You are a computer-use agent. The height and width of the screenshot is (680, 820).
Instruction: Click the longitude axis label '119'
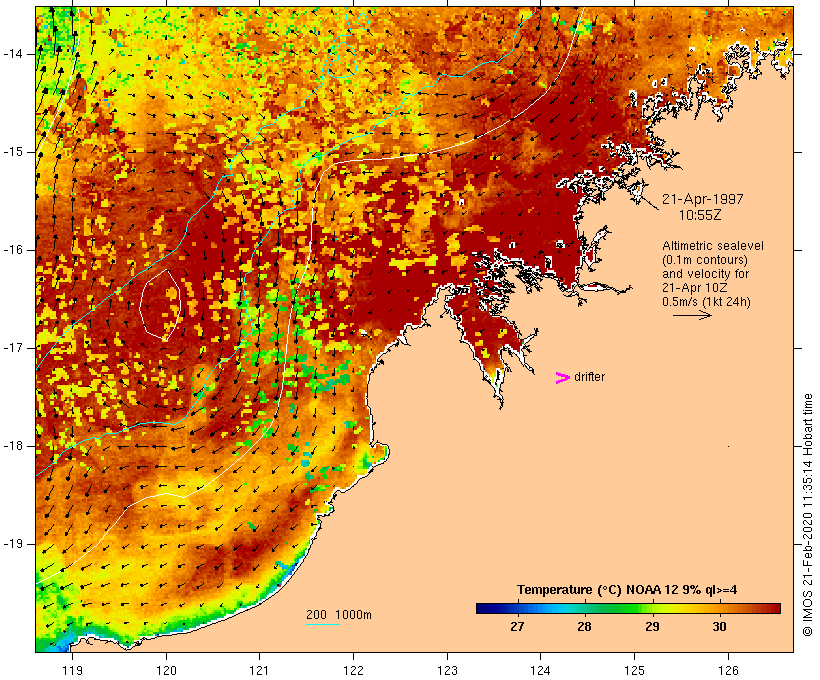tap(72, 670)
